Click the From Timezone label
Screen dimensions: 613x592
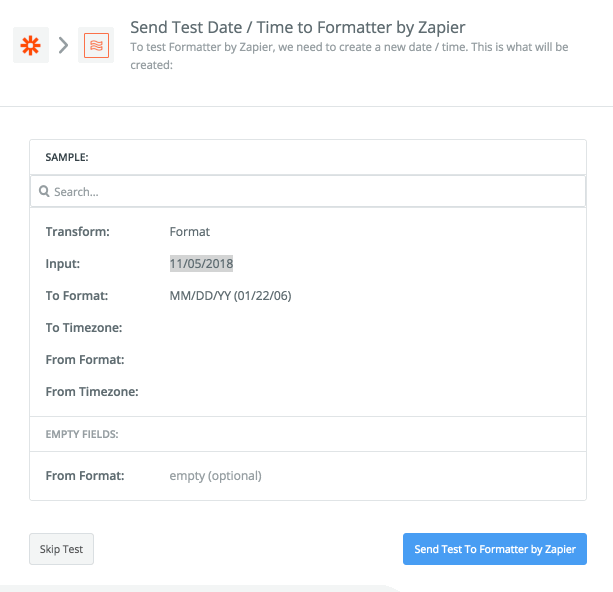coord(92,391)
